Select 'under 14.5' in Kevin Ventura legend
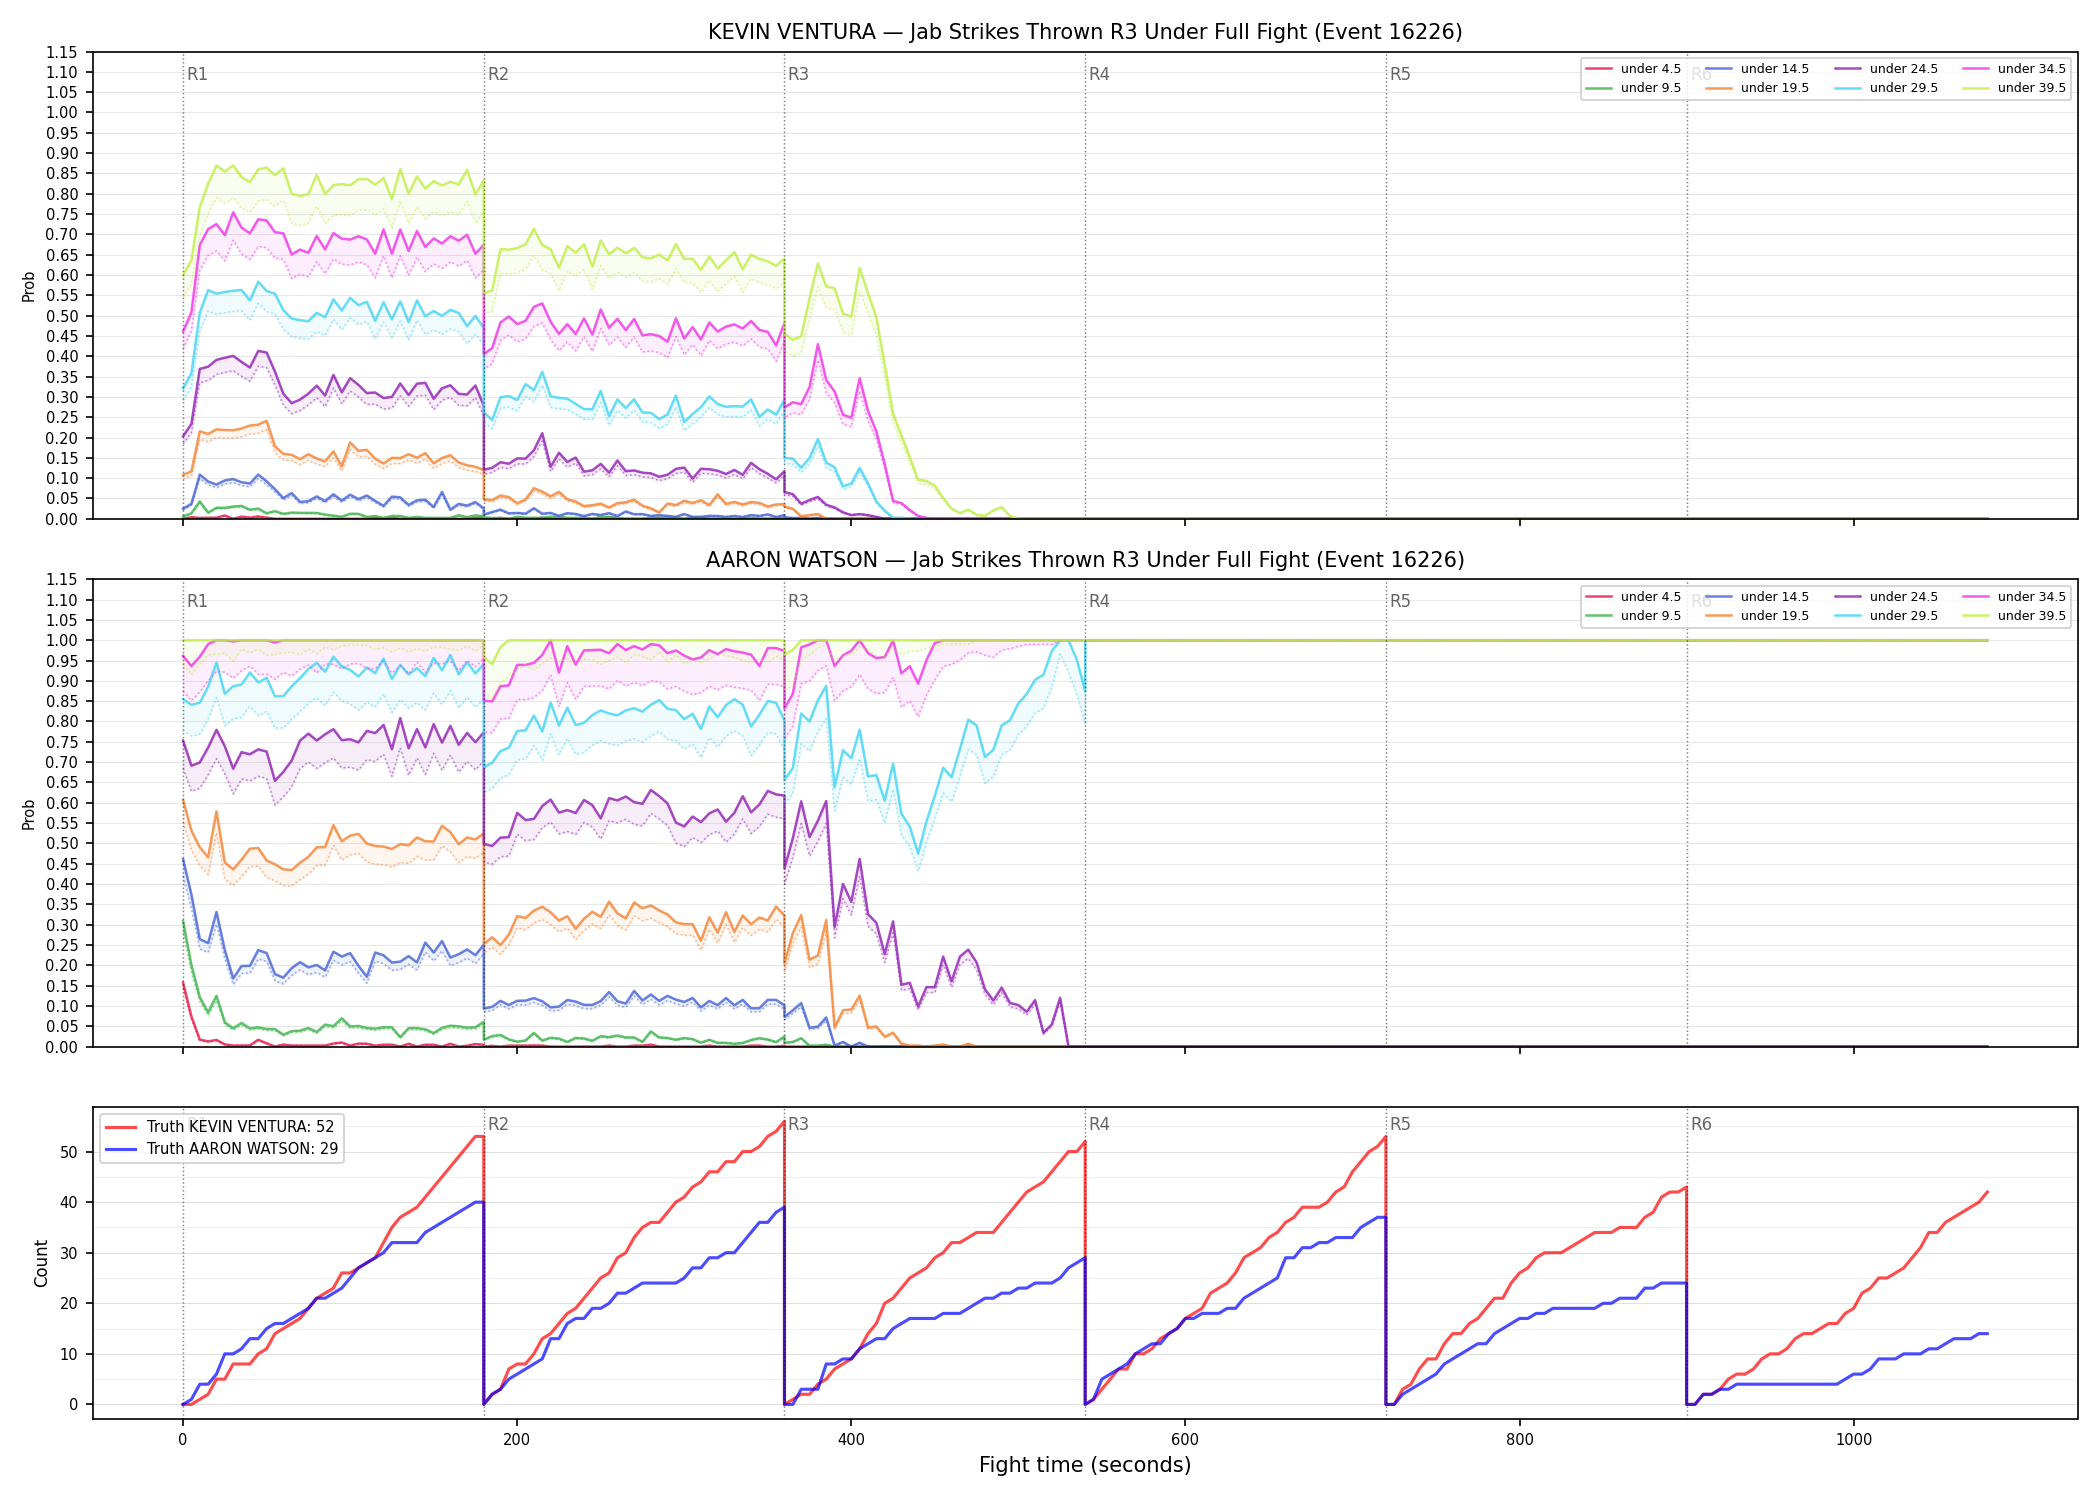 1757,69
